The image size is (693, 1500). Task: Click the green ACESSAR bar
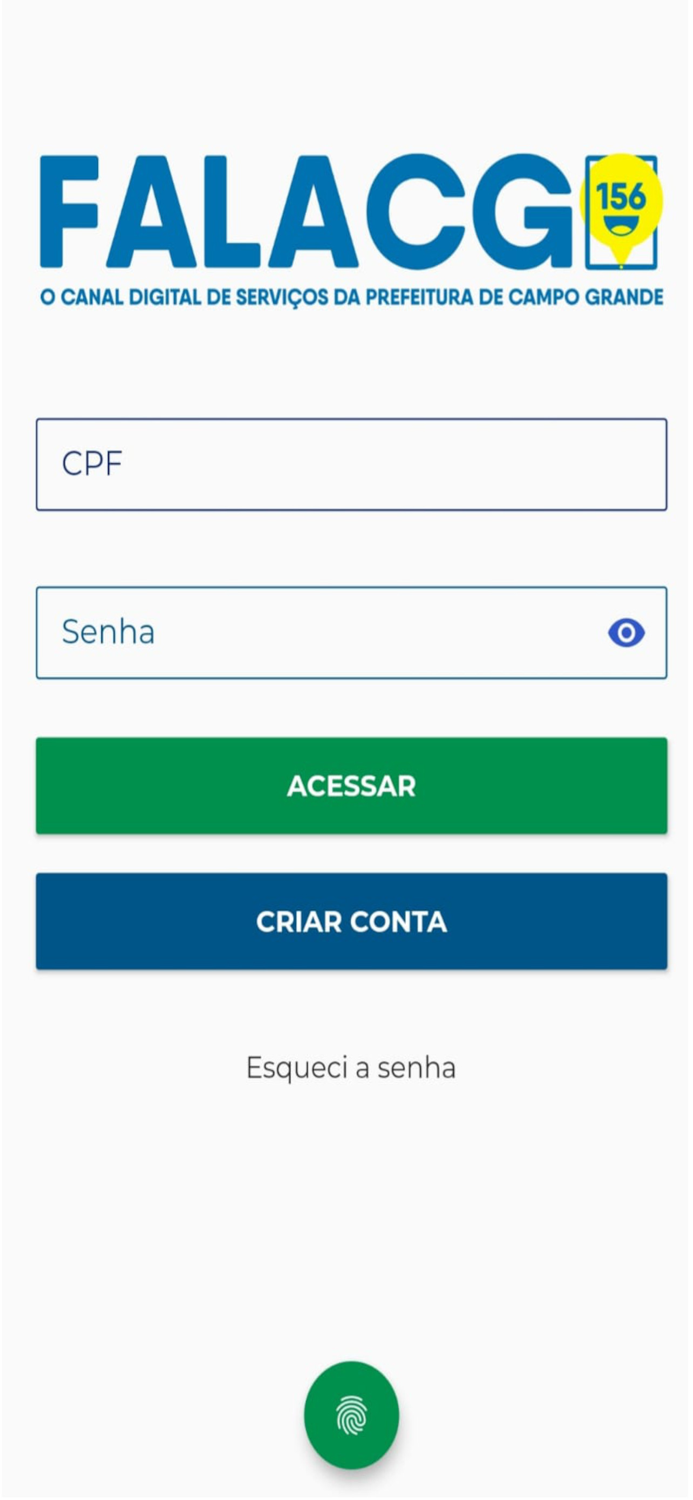coord(351,785)
